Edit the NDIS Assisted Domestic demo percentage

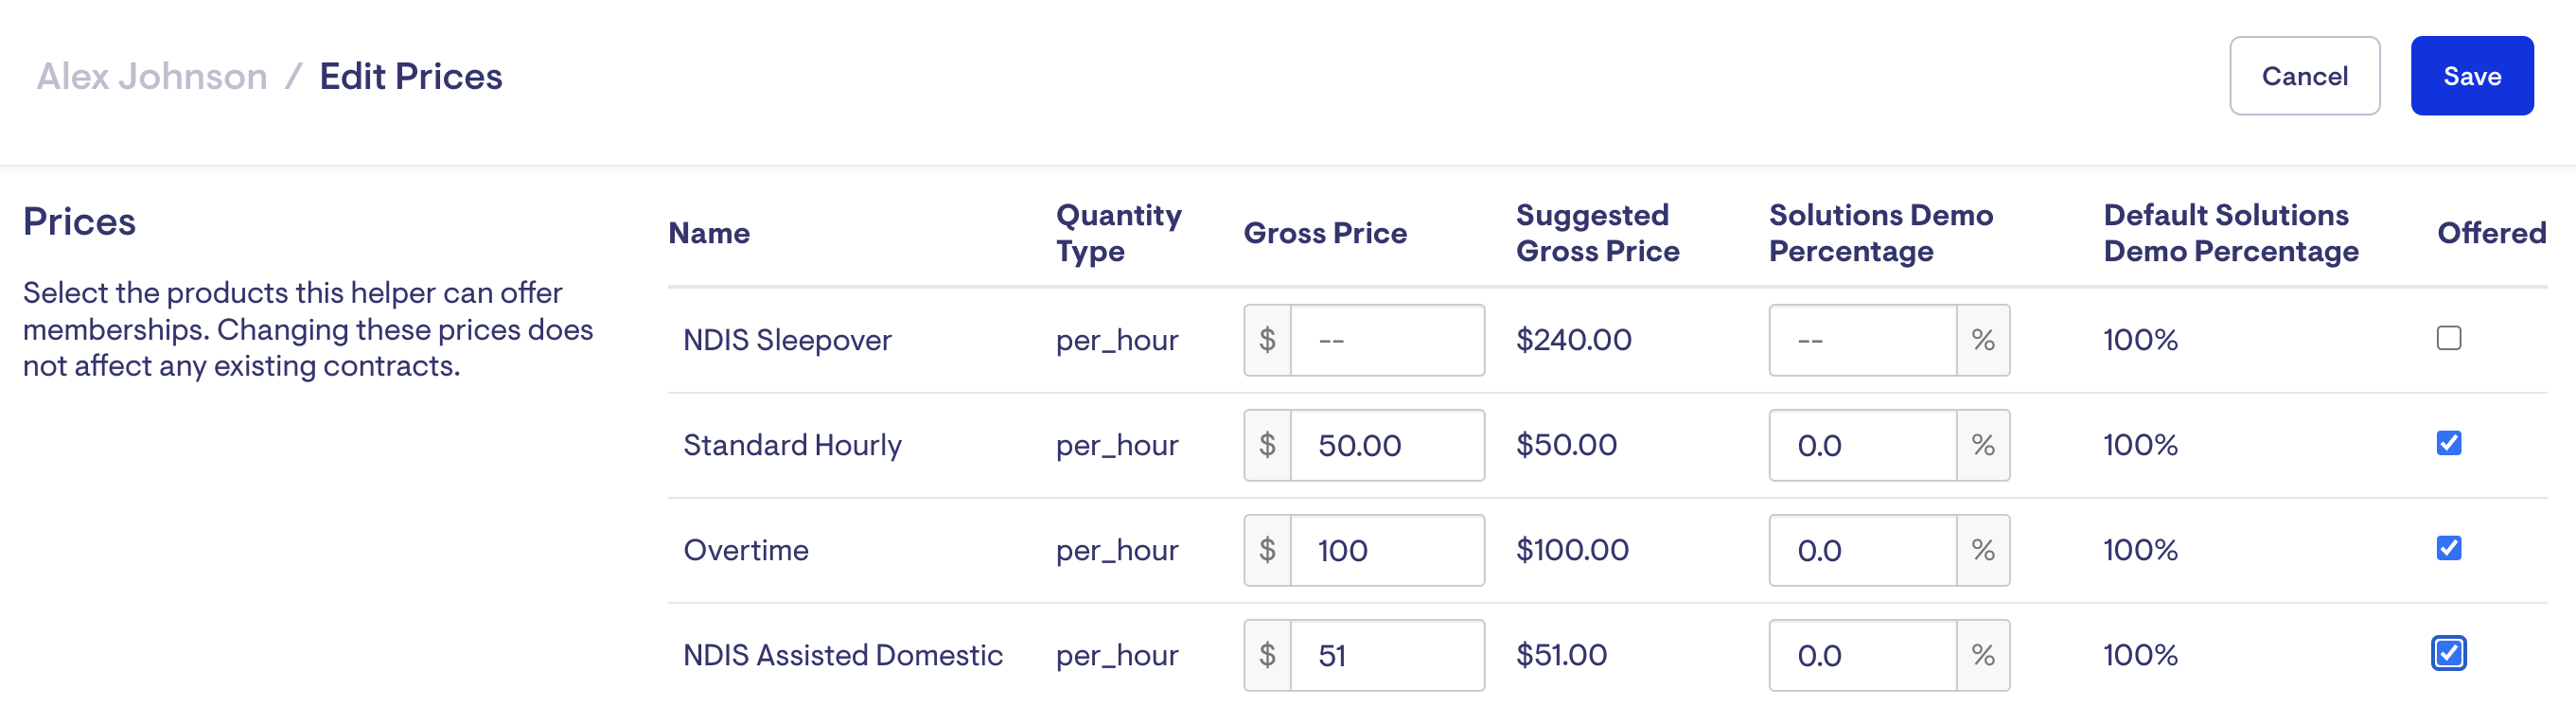1862,655
